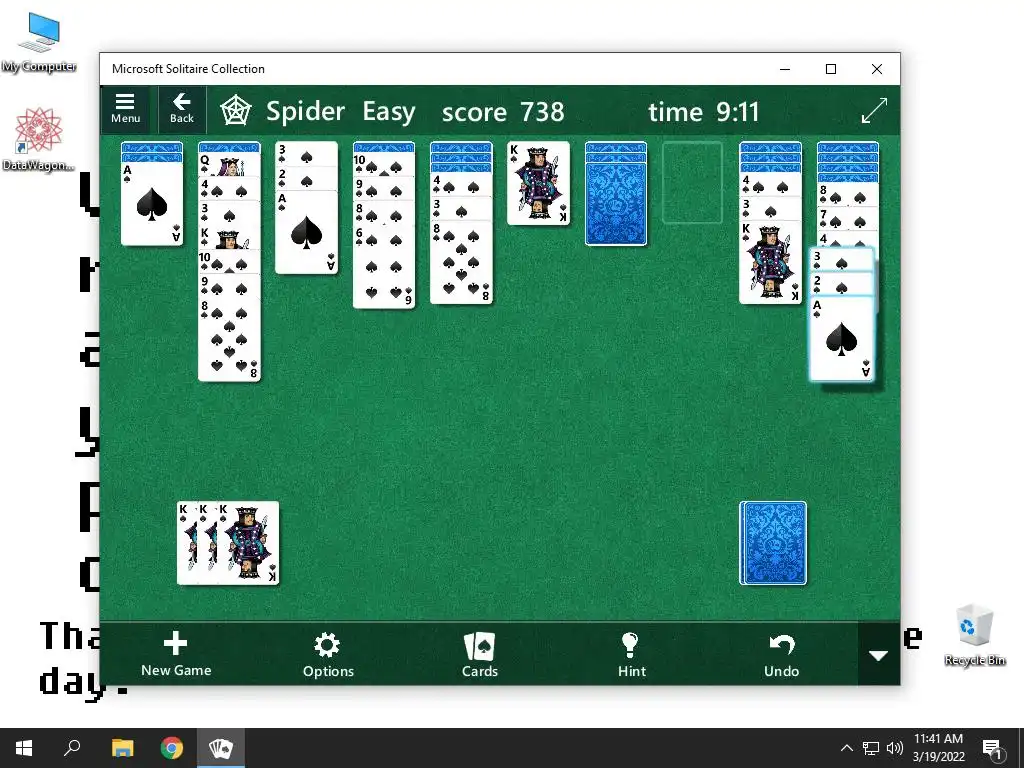Screen dimensions: 1024x768
Task: Select the 8 of spades in the tenth column
Action: pos(848,193)
